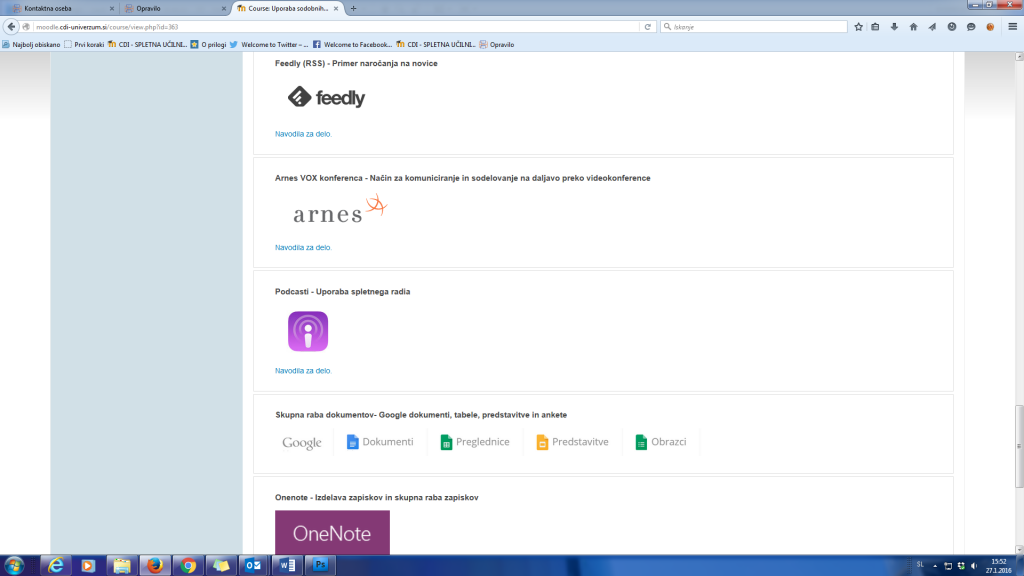
Task: Click the Feedly logo image
Action: tap(326, 97)
